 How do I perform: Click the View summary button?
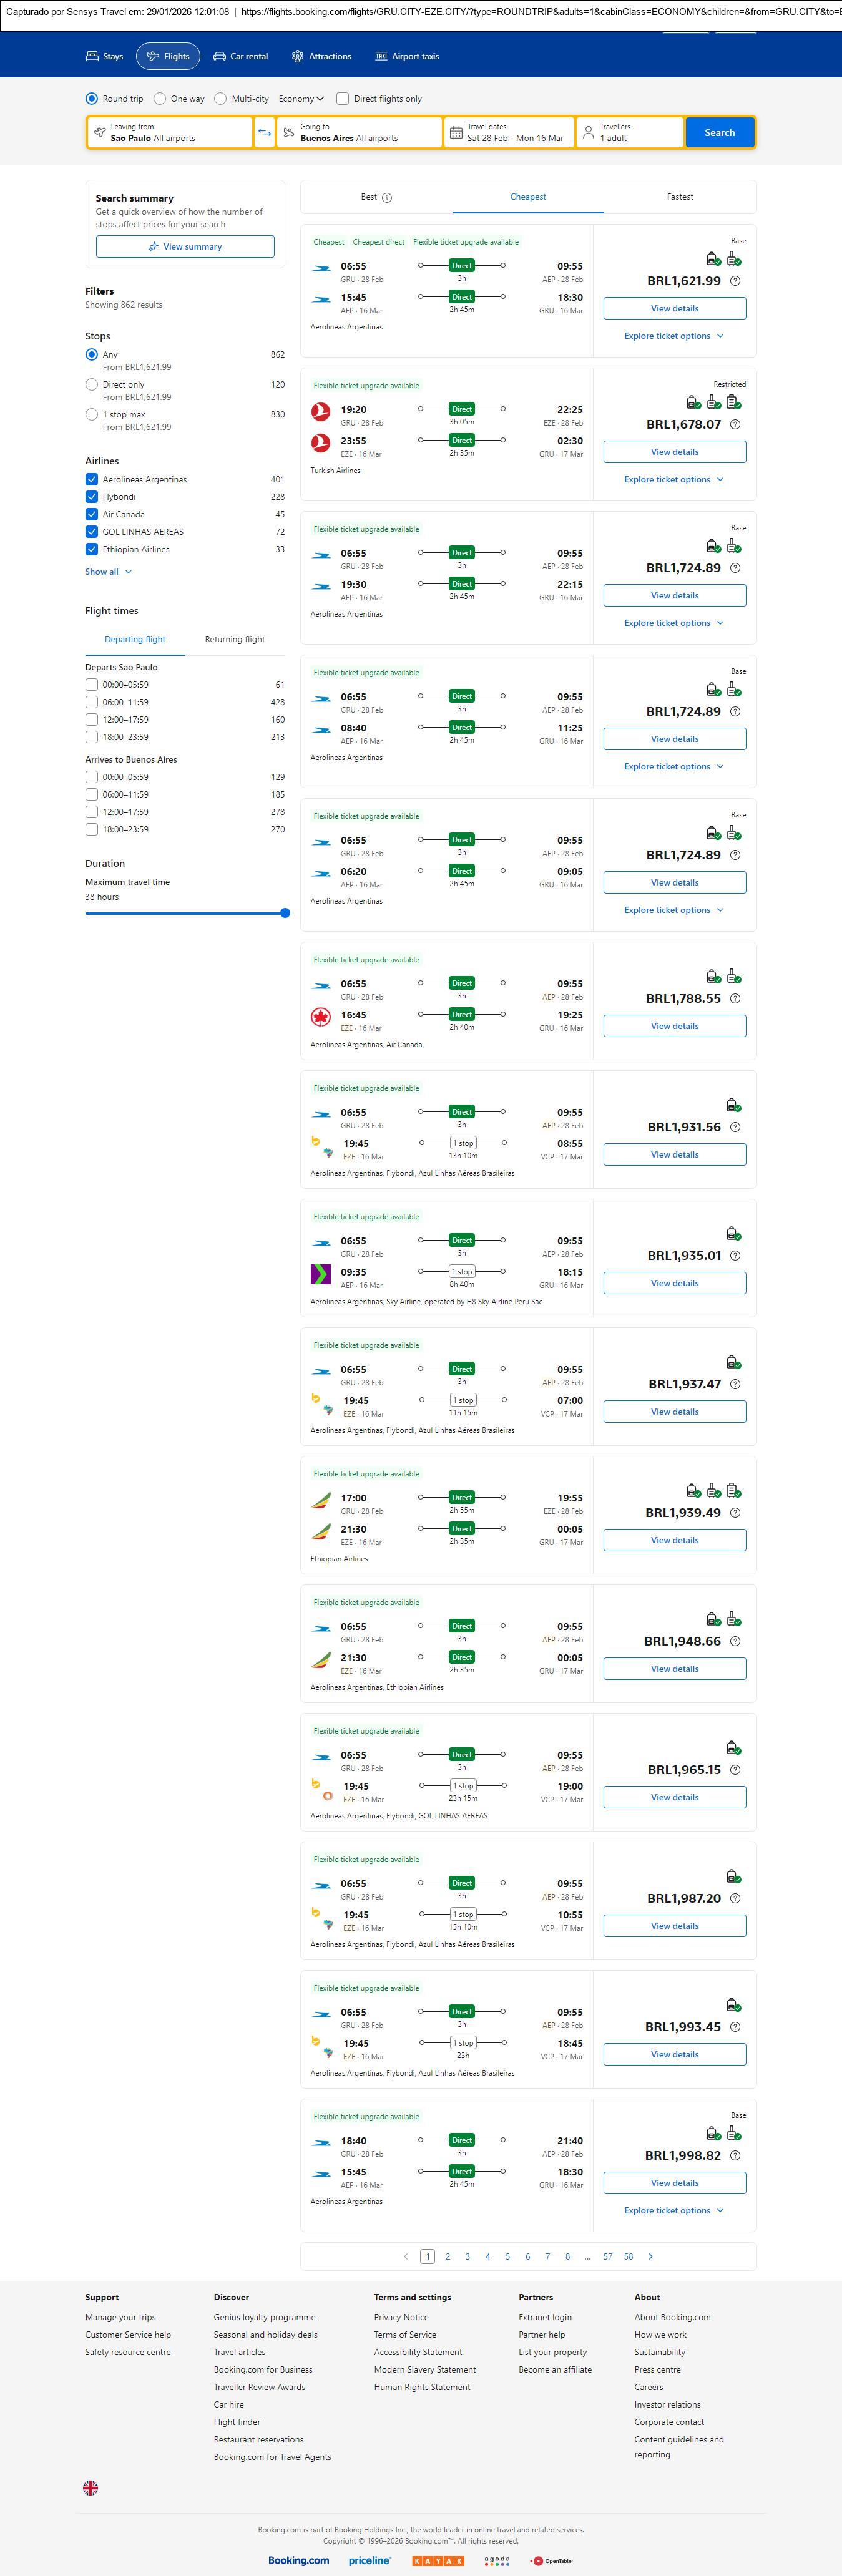tap(185, 247)
